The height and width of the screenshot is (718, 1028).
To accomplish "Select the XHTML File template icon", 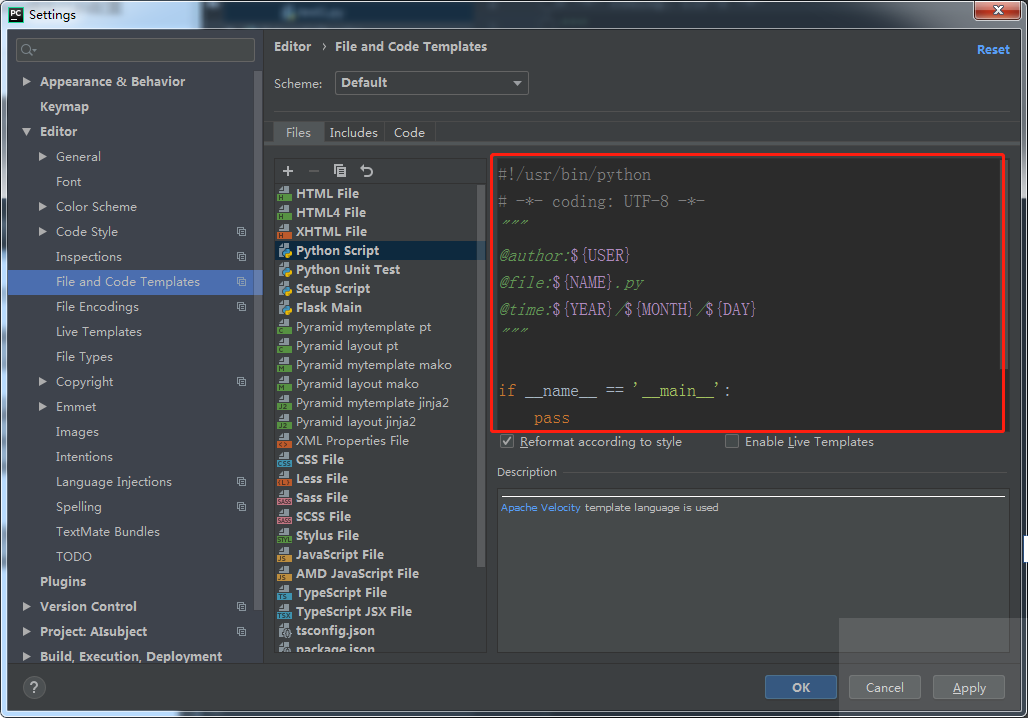I will (x=284, y=231).
